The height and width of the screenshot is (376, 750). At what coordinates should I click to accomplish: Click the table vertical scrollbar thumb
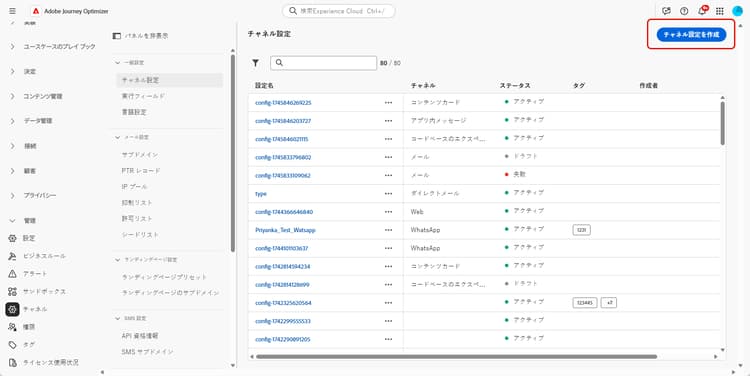[722, 123]
